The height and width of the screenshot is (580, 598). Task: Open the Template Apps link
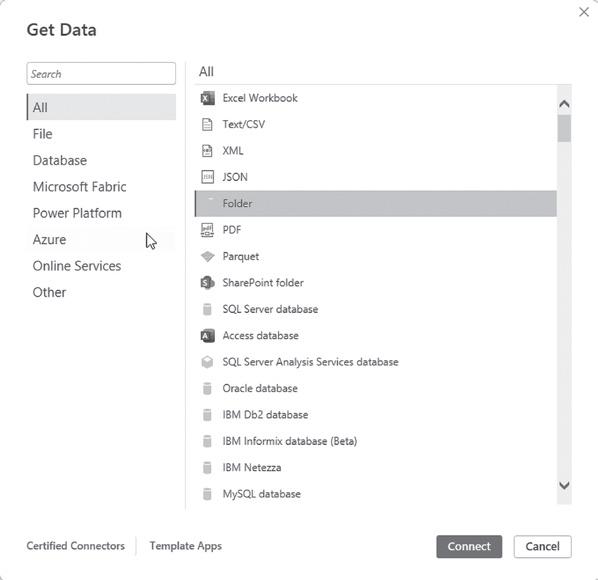186,546
